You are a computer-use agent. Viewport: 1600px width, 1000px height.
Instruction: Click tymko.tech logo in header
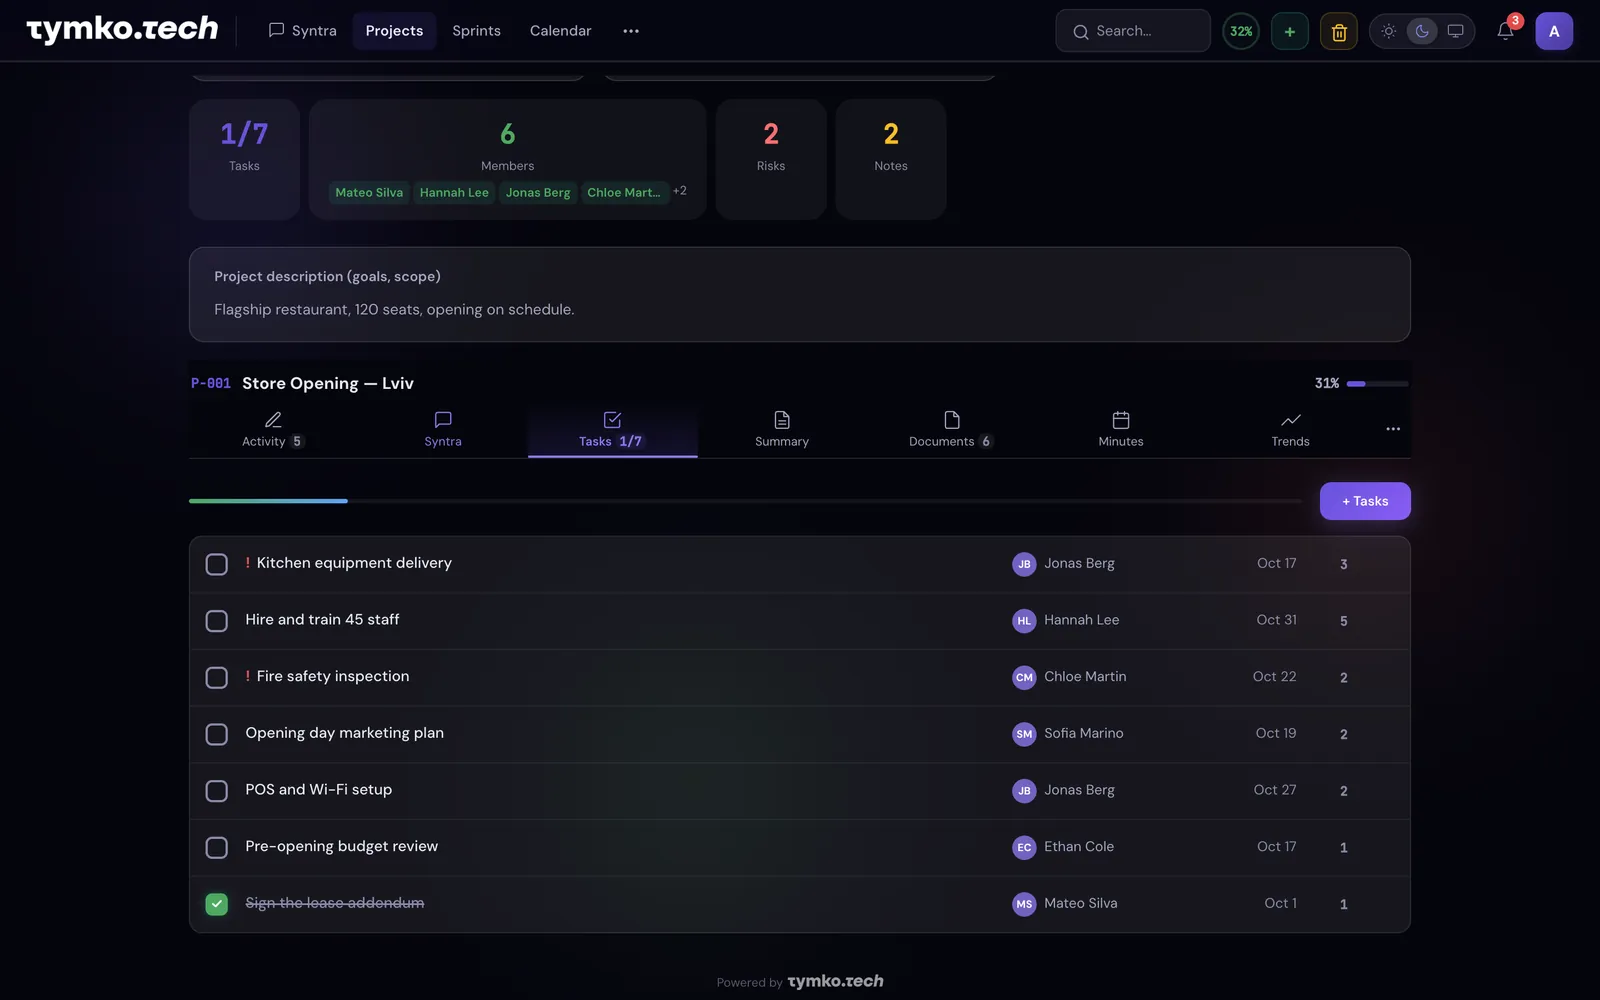(122, 30)
